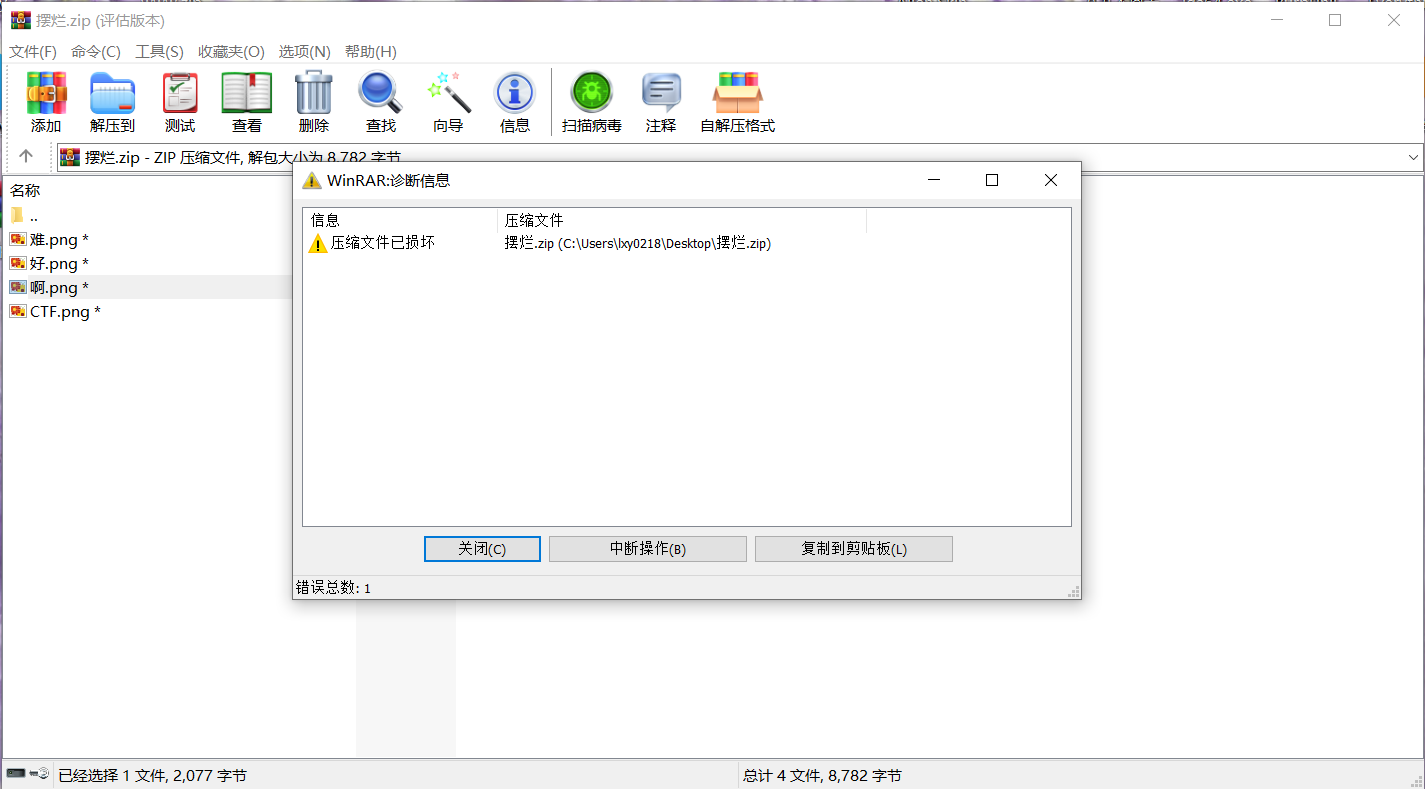This screenshot has height=789, width=1425.
Task: Click the 名称 column header
Action: (25, 190)
